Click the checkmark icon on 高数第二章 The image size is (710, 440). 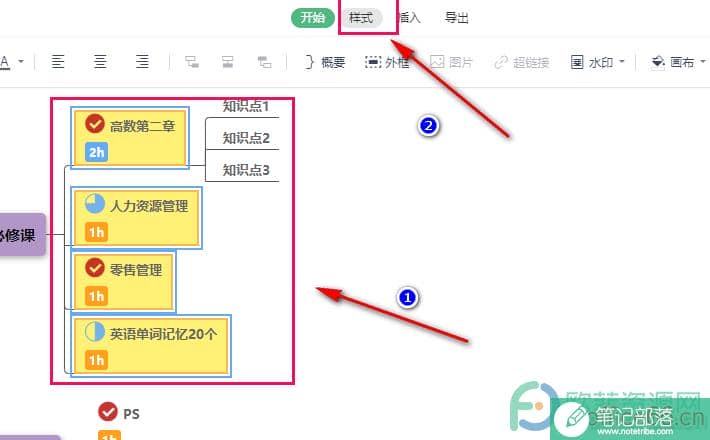point(95,124)
